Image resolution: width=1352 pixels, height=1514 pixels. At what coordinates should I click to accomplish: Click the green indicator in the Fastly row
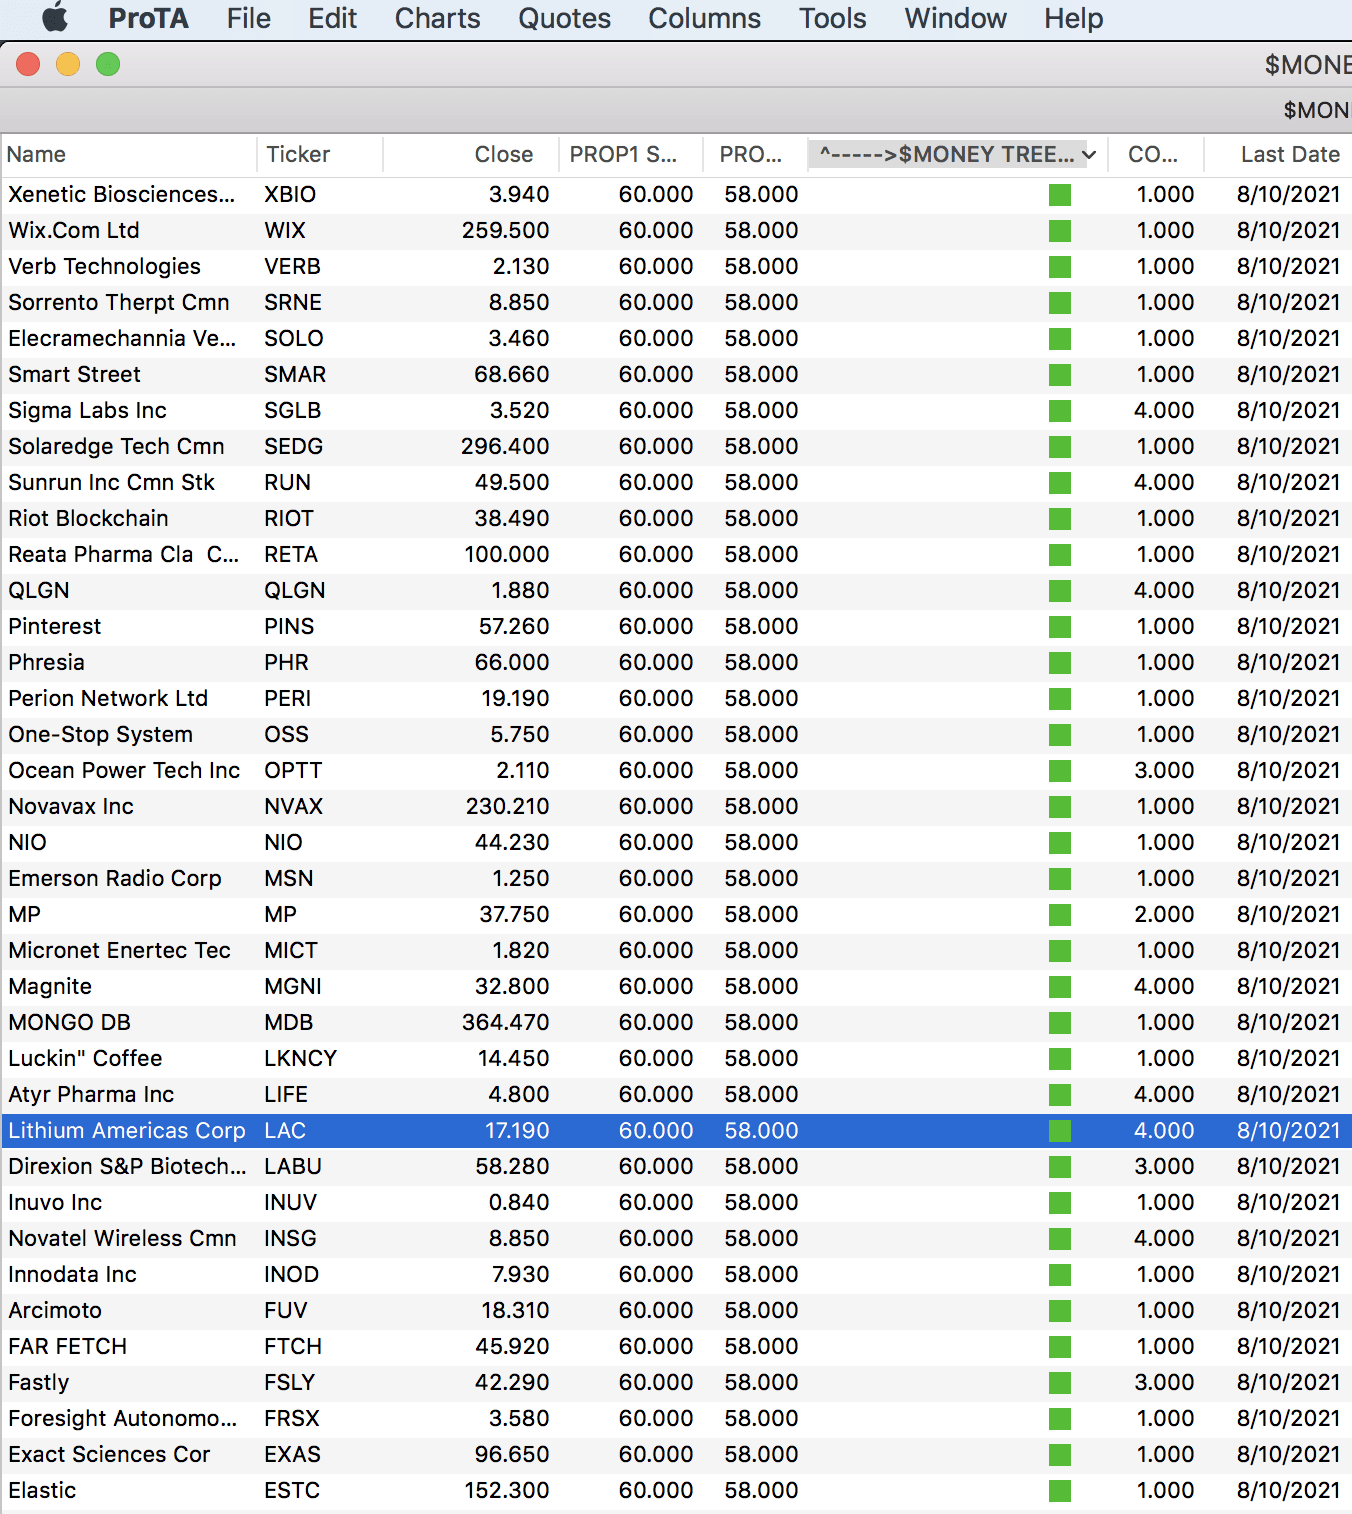[1060, 1383]
